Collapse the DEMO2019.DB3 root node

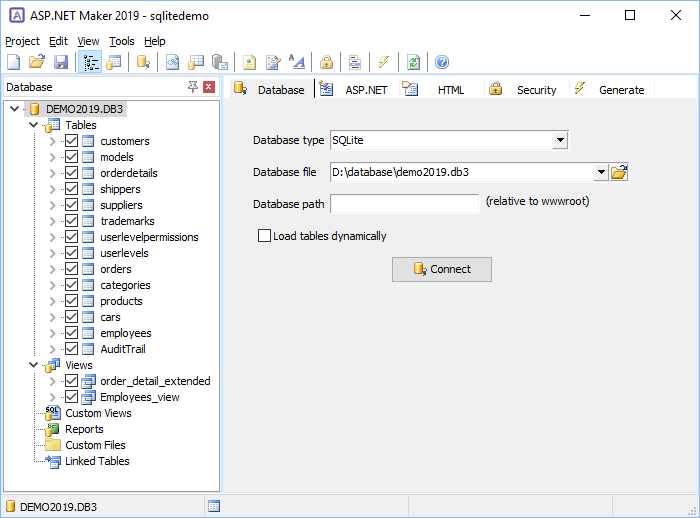pos(14,109)
